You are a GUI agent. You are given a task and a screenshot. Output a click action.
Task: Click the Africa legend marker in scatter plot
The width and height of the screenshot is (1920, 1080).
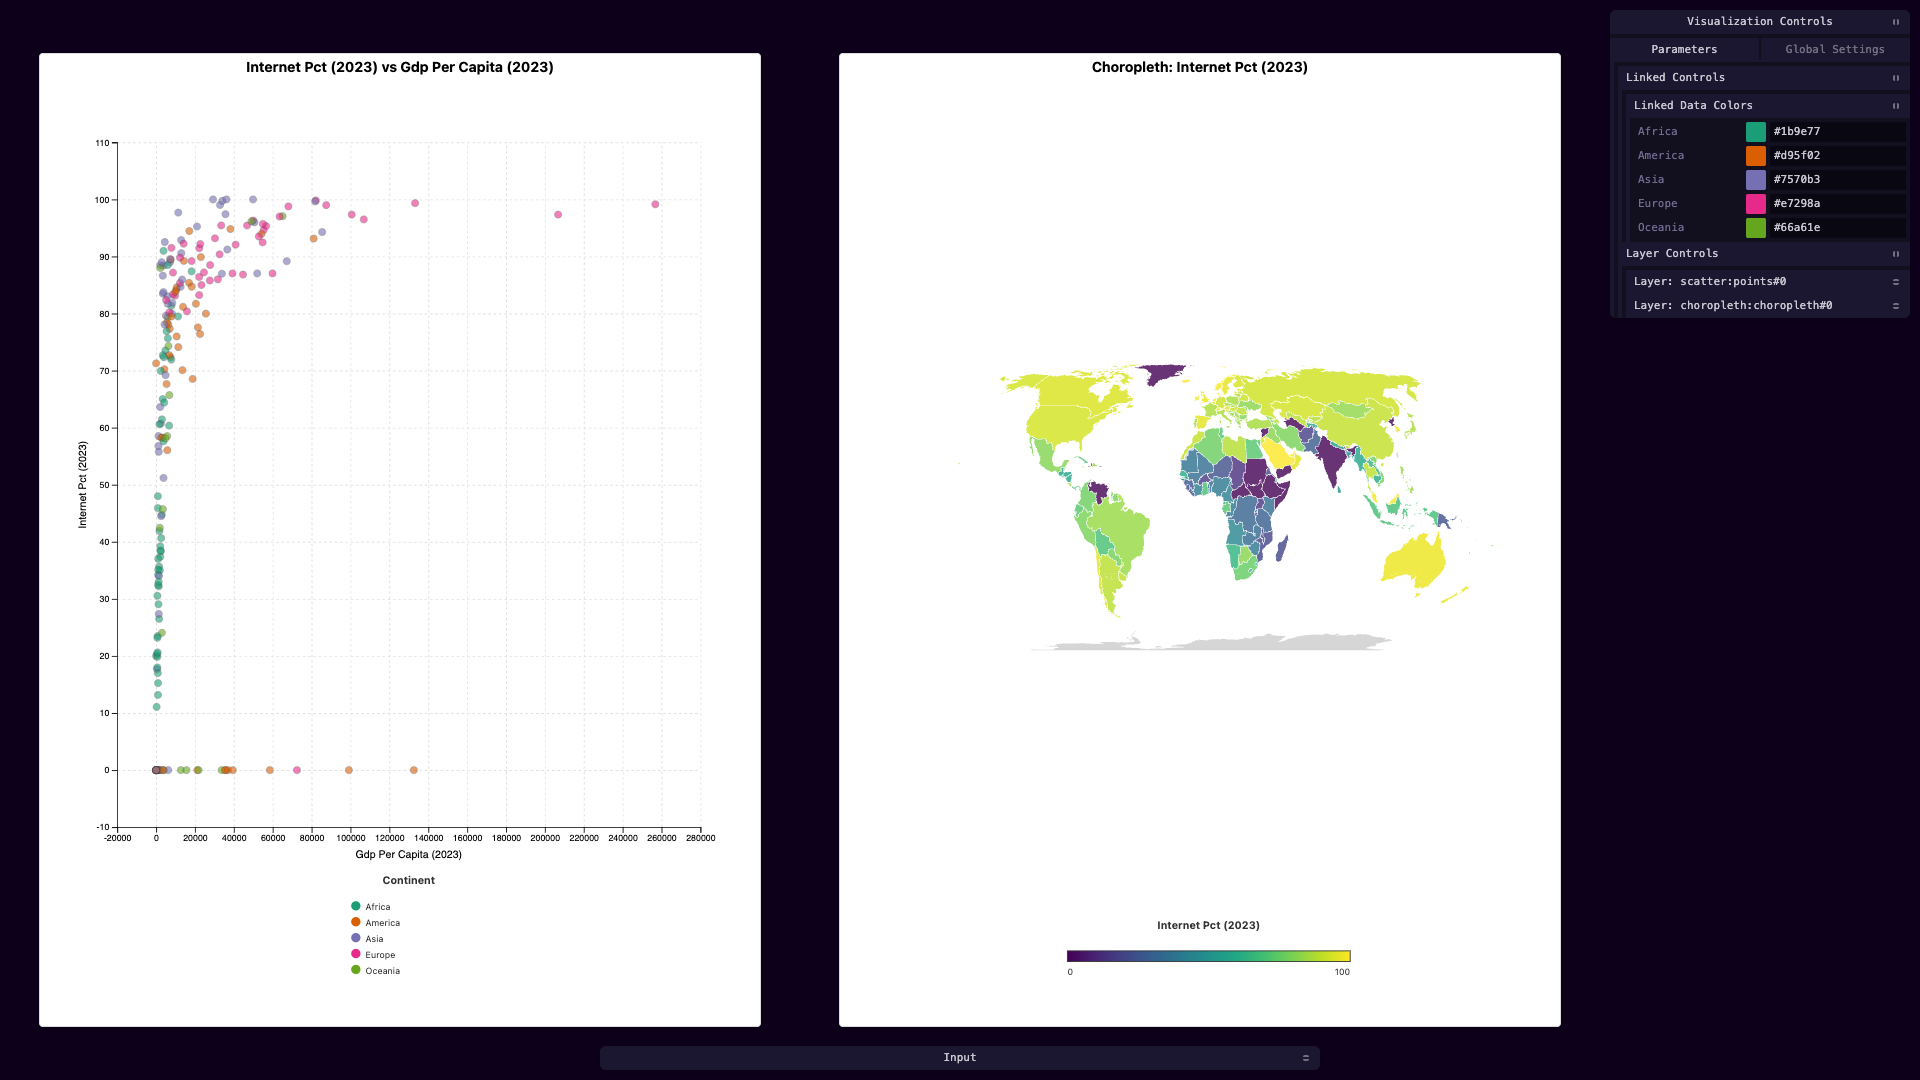tap(355, 906)
